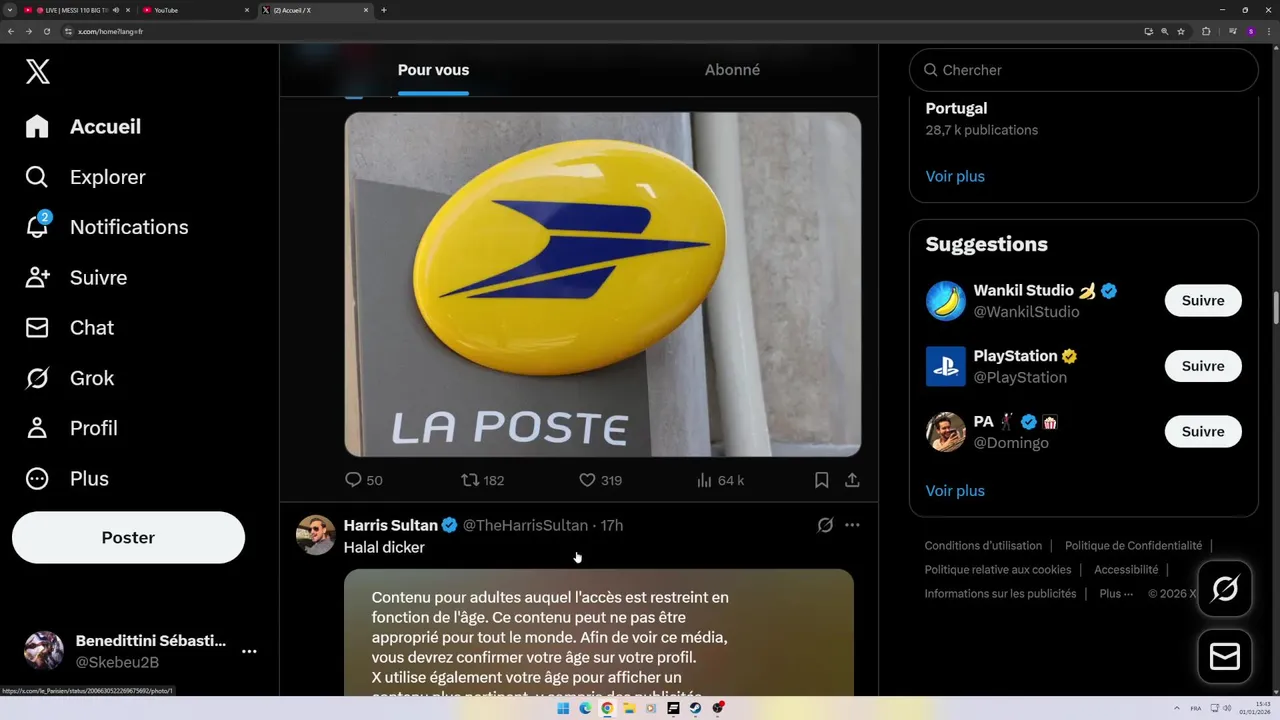Open Harris Sultan's profile name

(391, 525)
